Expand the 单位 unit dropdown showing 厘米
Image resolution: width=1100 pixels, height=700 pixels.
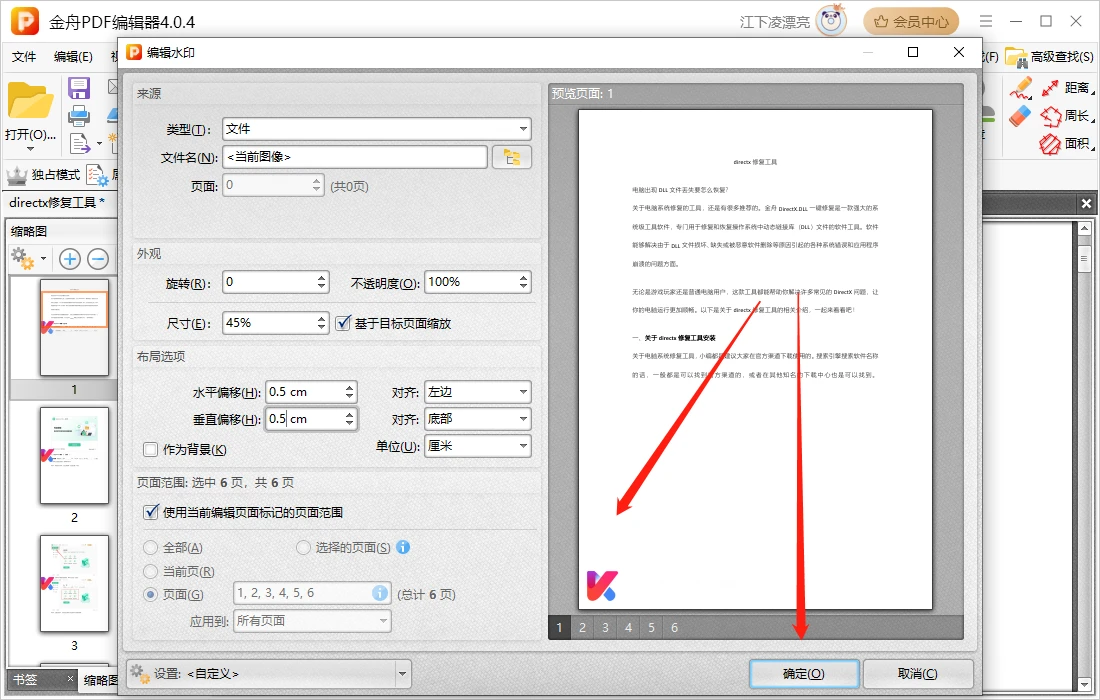(x=477, y=446)
